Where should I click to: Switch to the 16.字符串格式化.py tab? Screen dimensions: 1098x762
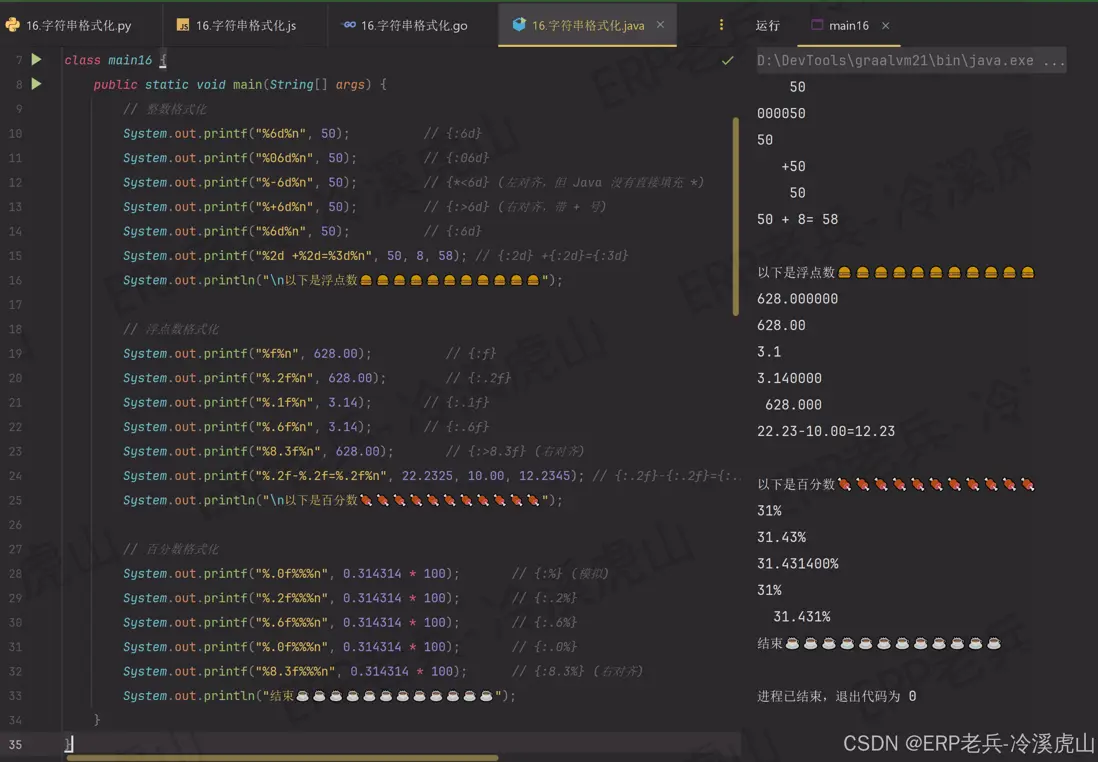(78, 25)
